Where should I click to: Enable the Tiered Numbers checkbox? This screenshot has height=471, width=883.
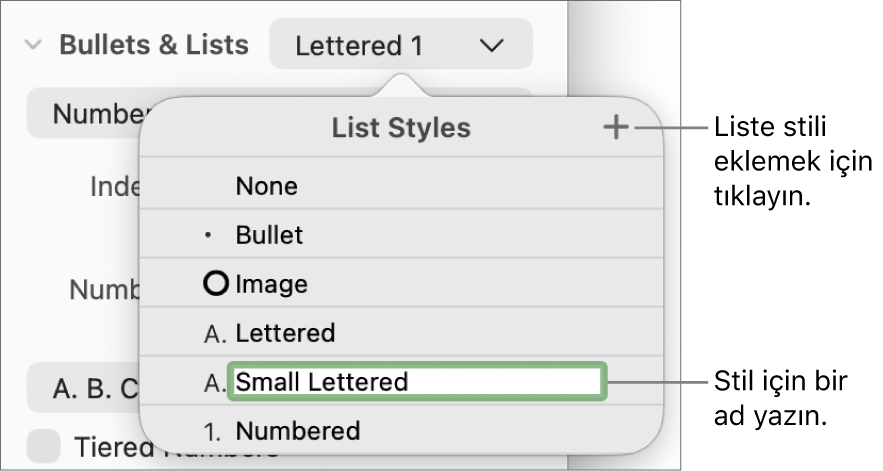(43, 447)
